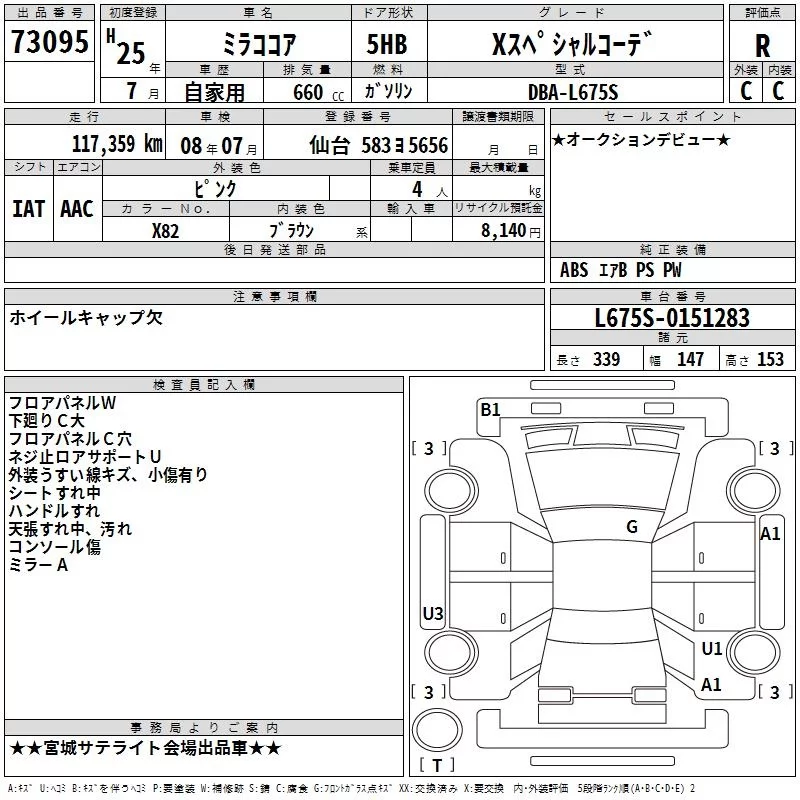Viewport: 800px width, 800px height.
Task: Click the registration month 7 月
Action: coord(142,91)
